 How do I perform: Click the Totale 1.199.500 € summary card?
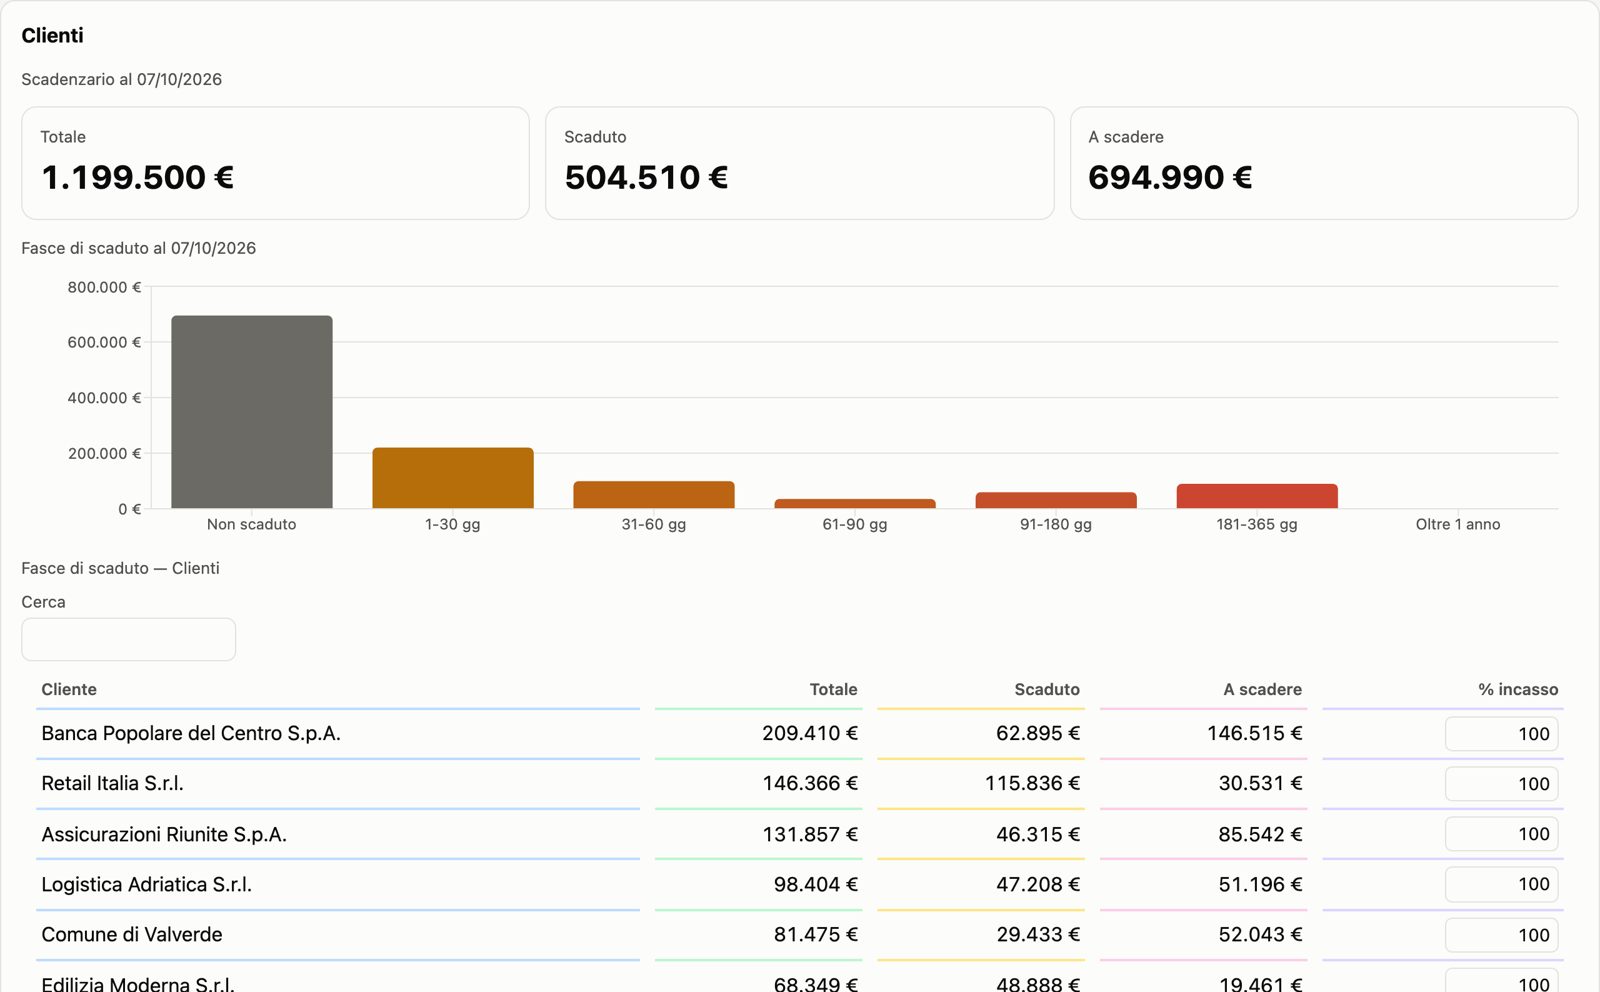275,163
